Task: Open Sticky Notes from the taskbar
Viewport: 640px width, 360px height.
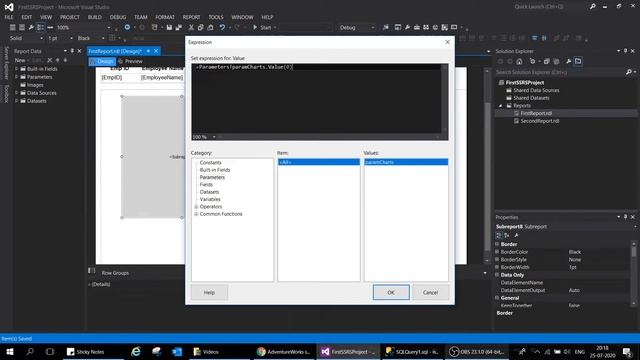Action: click(x=85, y=351)
